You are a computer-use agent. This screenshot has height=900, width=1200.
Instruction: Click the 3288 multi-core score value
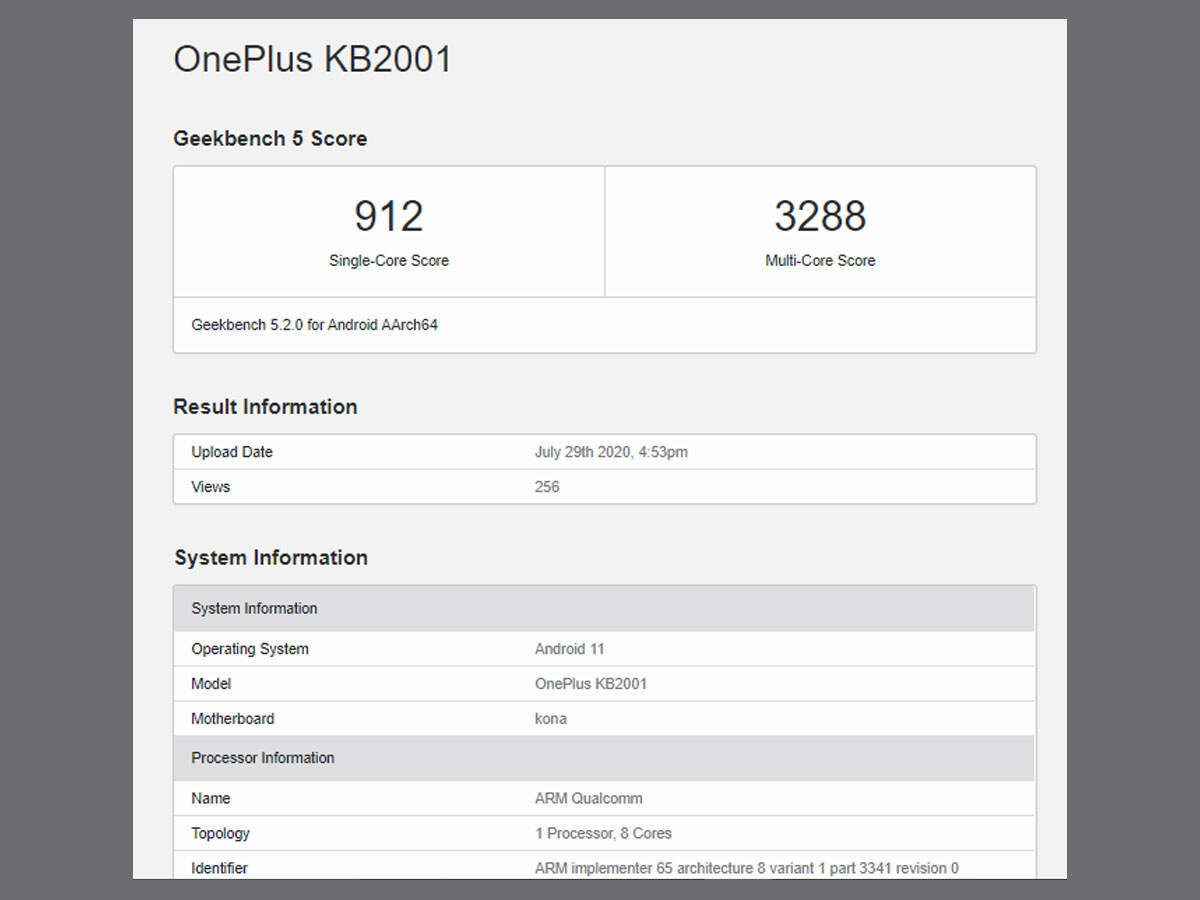820,216
